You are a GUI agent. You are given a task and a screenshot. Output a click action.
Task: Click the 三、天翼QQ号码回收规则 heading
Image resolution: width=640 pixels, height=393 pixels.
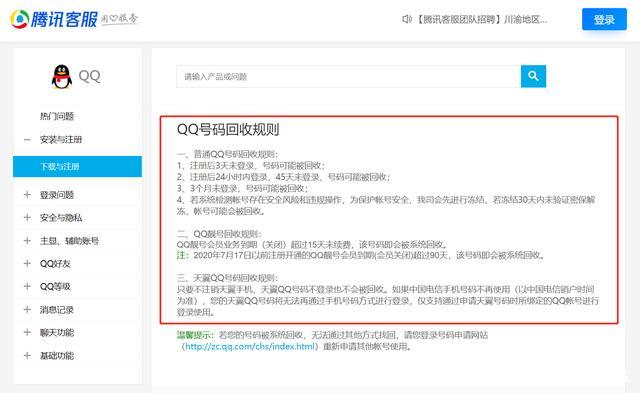click(227, 278)
